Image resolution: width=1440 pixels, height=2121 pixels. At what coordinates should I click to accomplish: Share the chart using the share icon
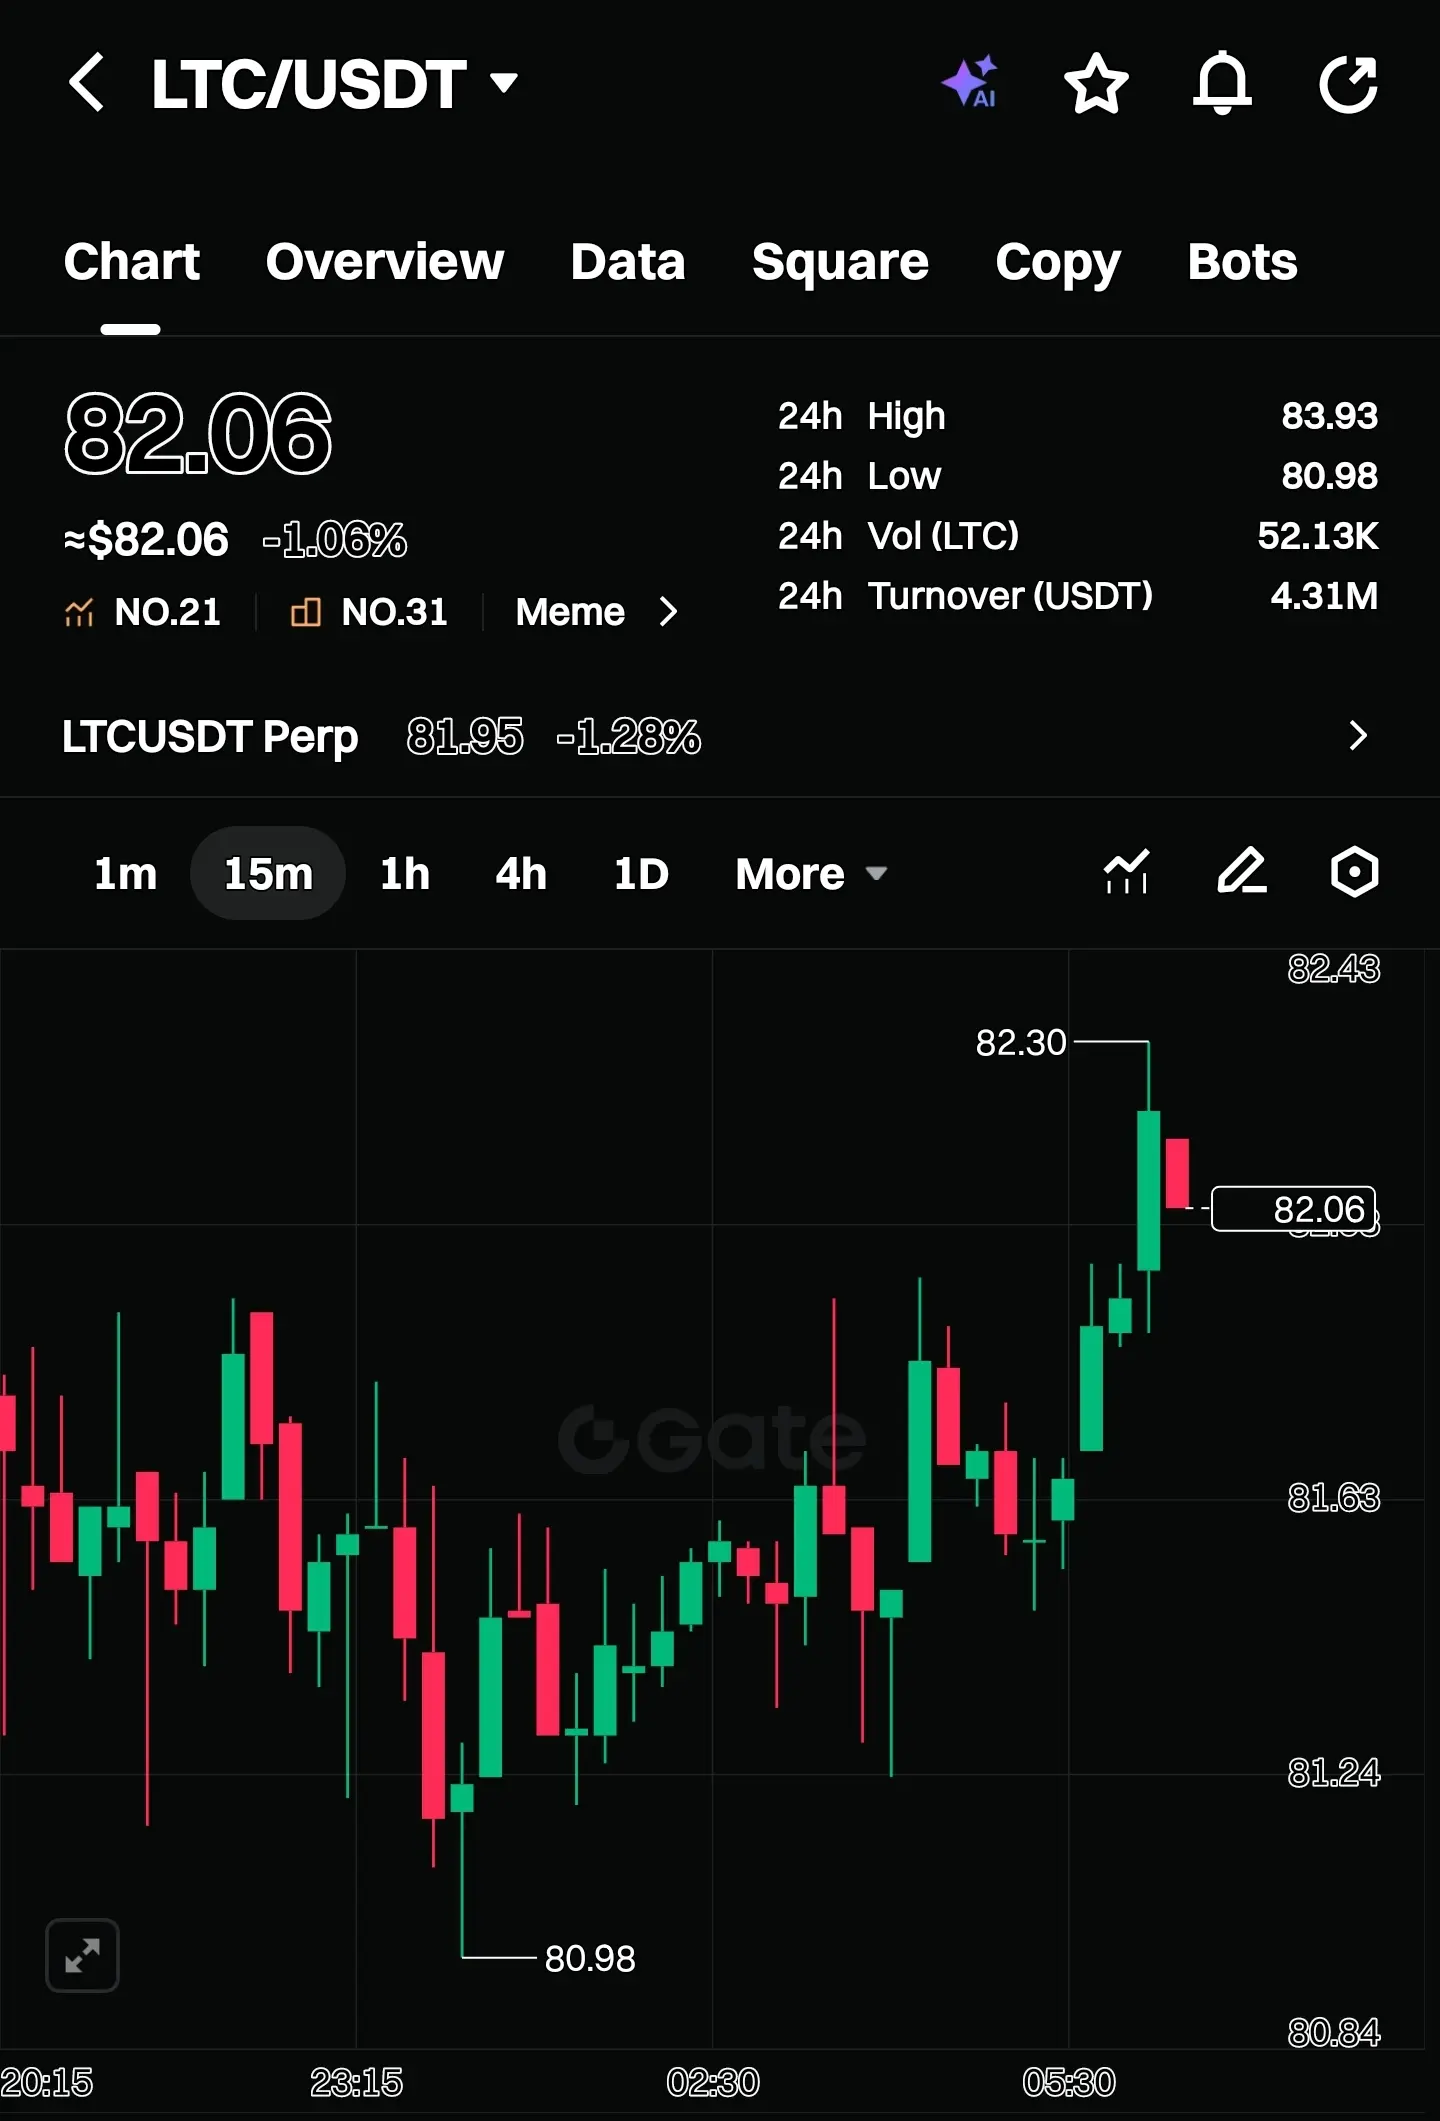tap(1348, 83)
